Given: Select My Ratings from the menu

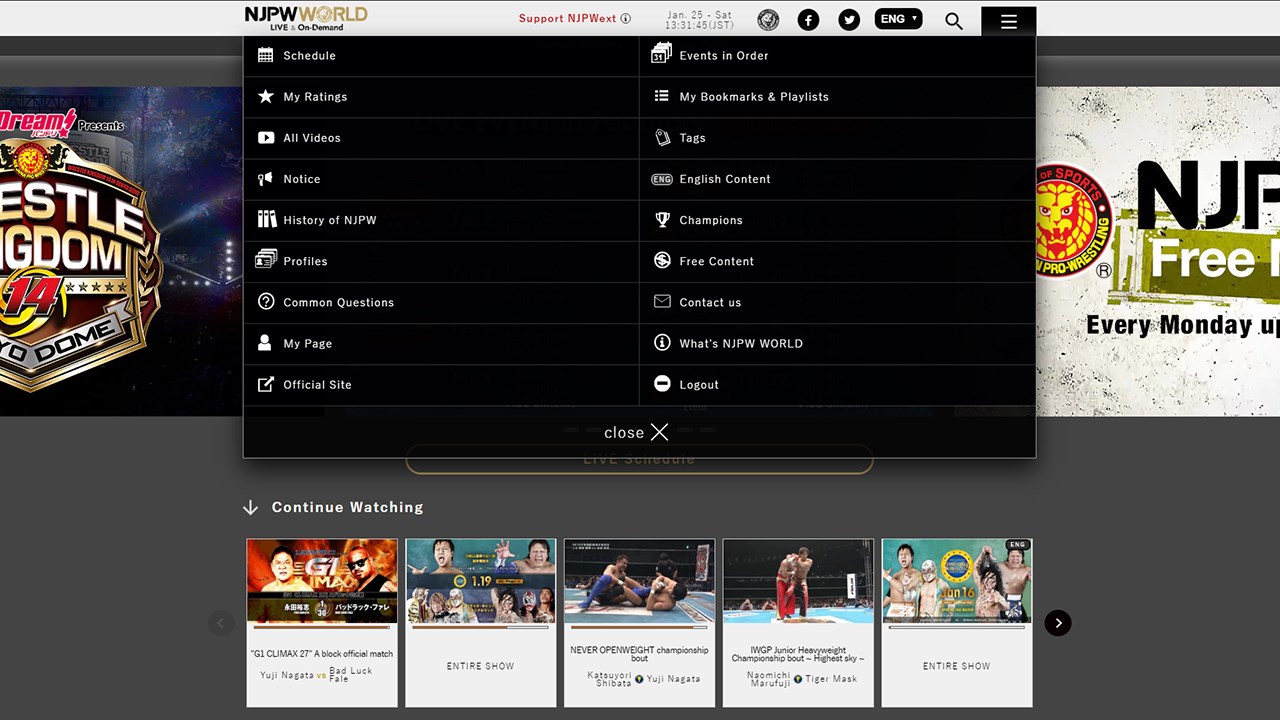Looking at the screenshot, I should click(441, 97).
